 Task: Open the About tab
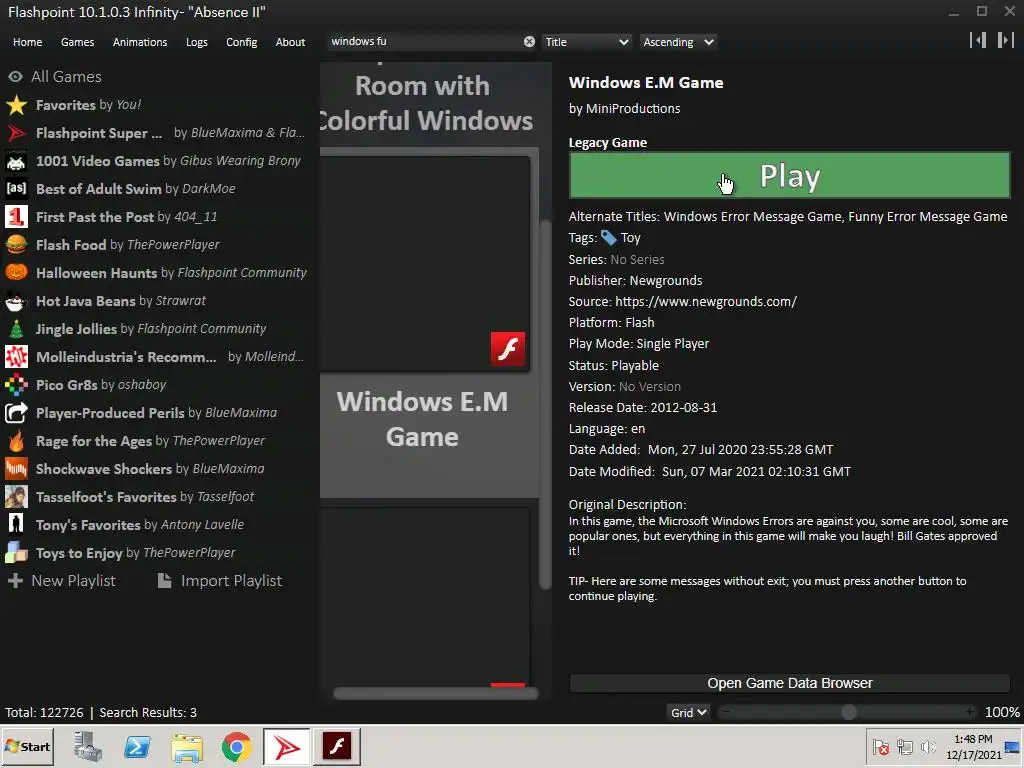(x=290, y=42)
